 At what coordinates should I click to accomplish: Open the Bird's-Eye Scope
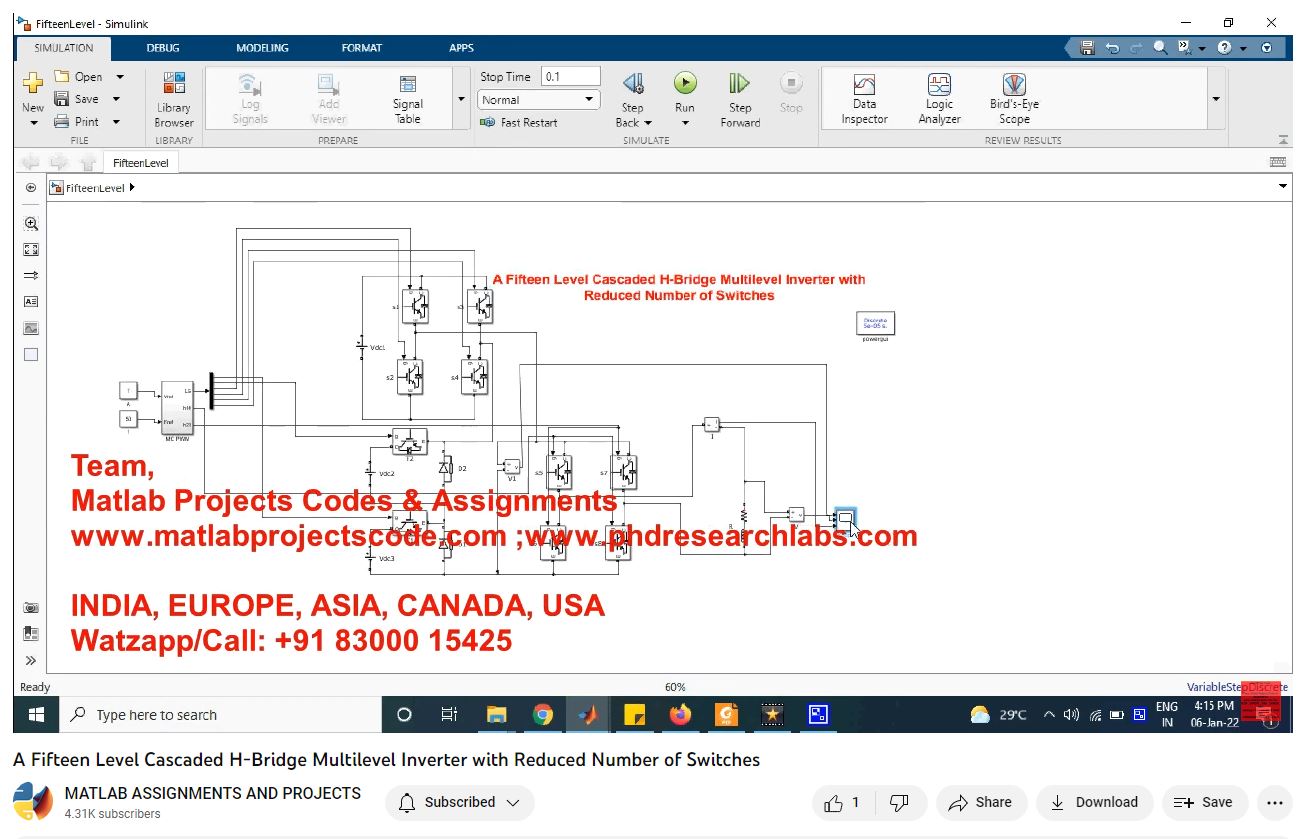(1014, 99)
